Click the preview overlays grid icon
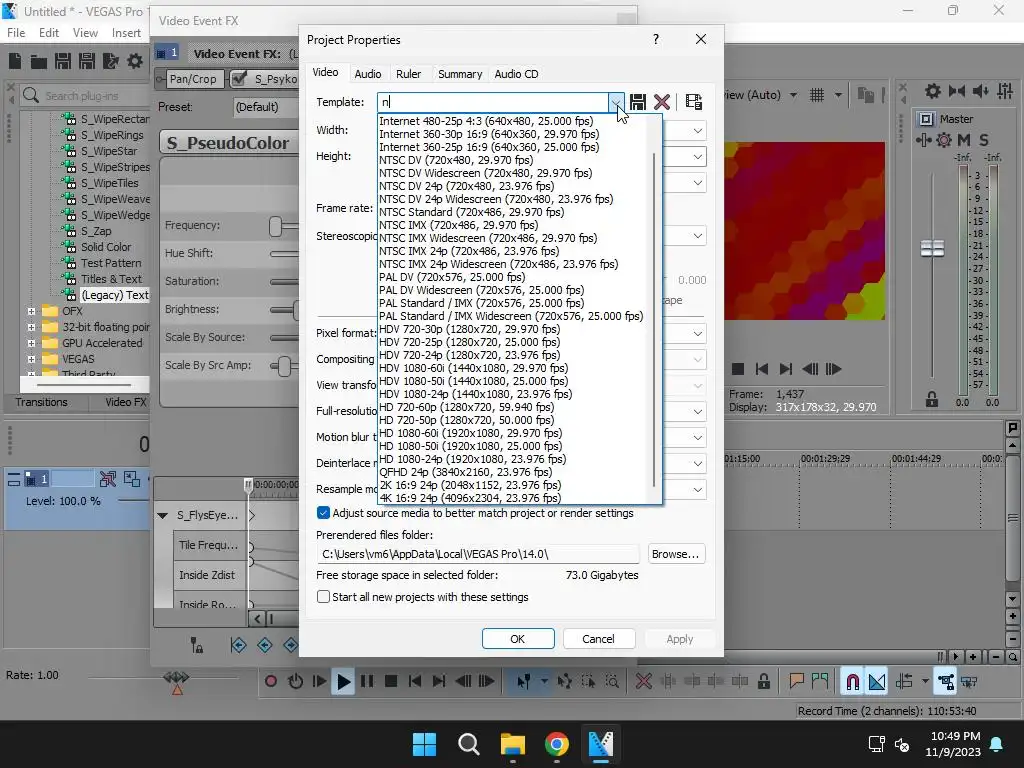Viewport: 1024px width, 768px height. (x=817, y=95)
